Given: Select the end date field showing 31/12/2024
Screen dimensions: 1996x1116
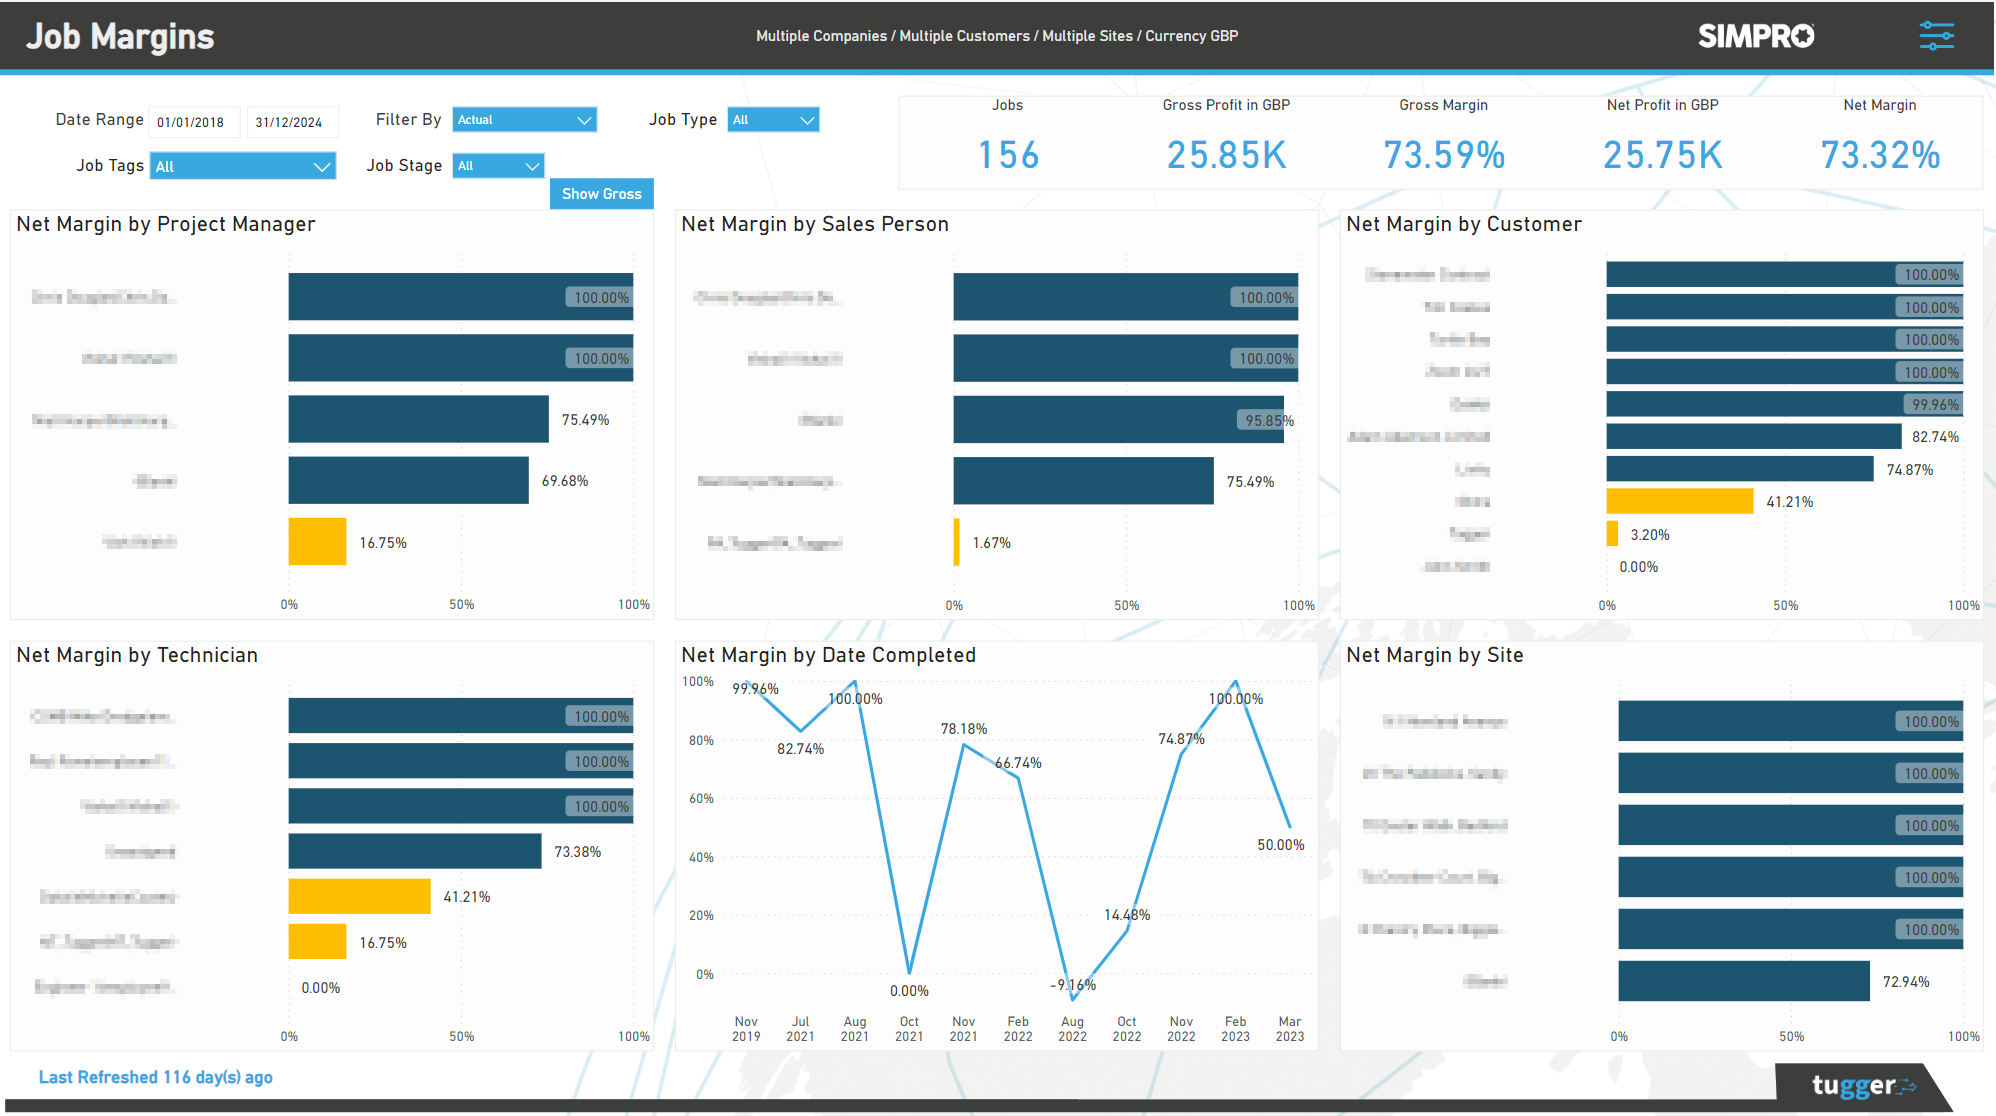Looking at the screenshot, I should tap(292, 121).
